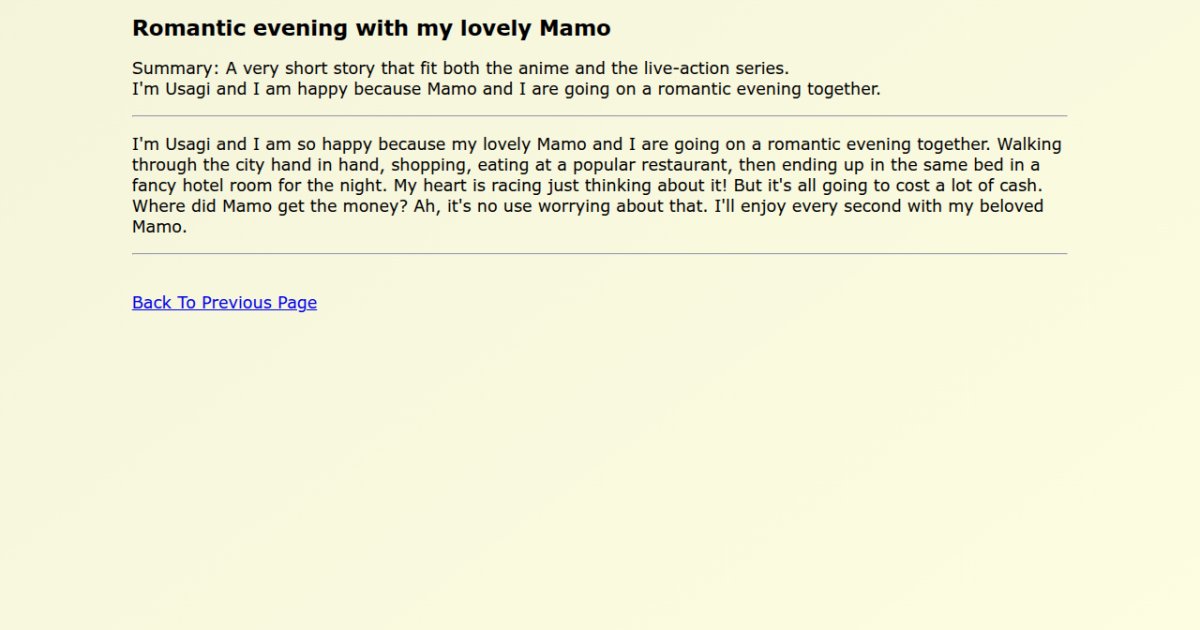This screenshot has width=1200, height=630.
Task: Click 'Walking' at the first line's end
Action: (1029, 145)
